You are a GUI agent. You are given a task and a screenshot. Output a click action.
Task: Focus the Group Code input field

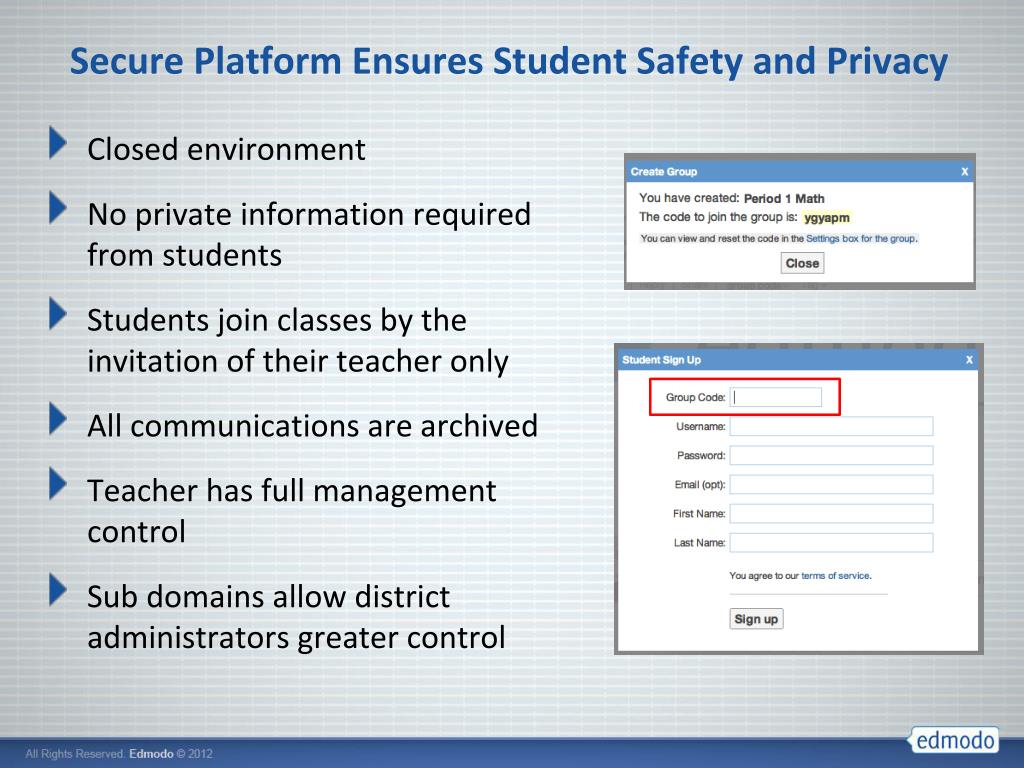(x=776, y=397)
